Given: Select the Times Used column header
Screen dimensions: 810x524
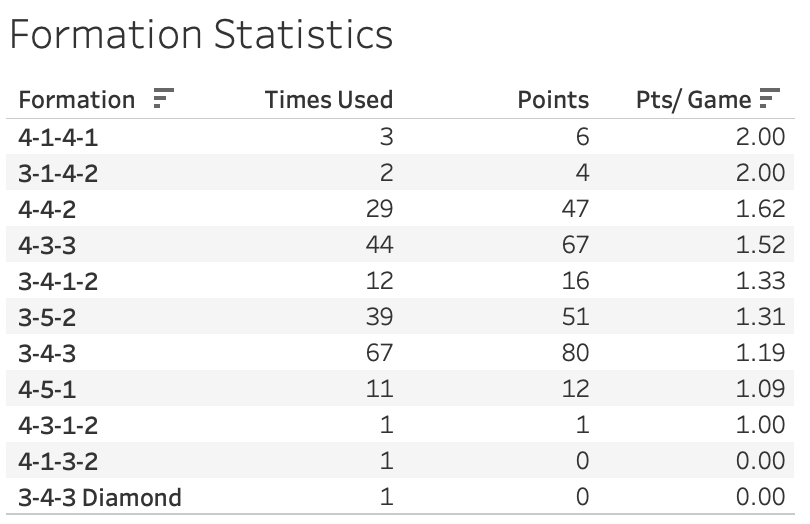Looking at the screenshot, I should 328,100.
